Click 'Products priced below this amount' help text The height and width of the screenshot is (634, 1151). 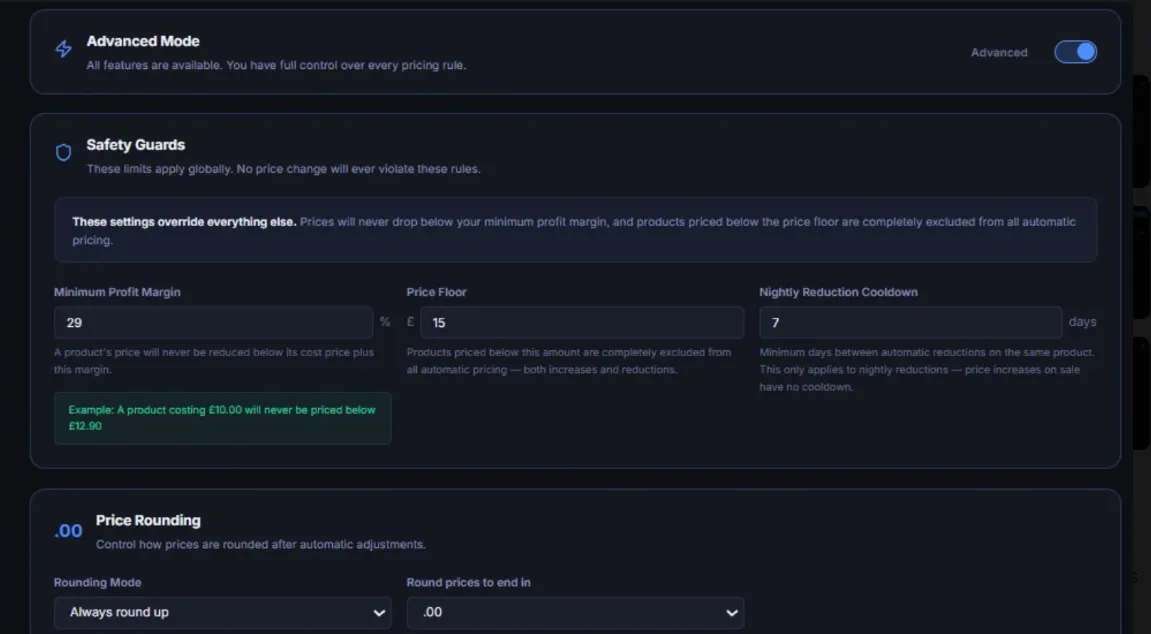[569, 361]
